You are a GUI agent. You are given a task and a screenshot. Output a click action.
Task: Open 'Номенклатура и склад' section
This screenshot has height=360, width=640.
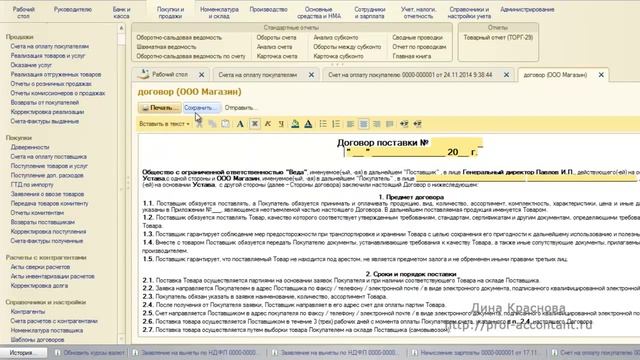tap(219, 12)
